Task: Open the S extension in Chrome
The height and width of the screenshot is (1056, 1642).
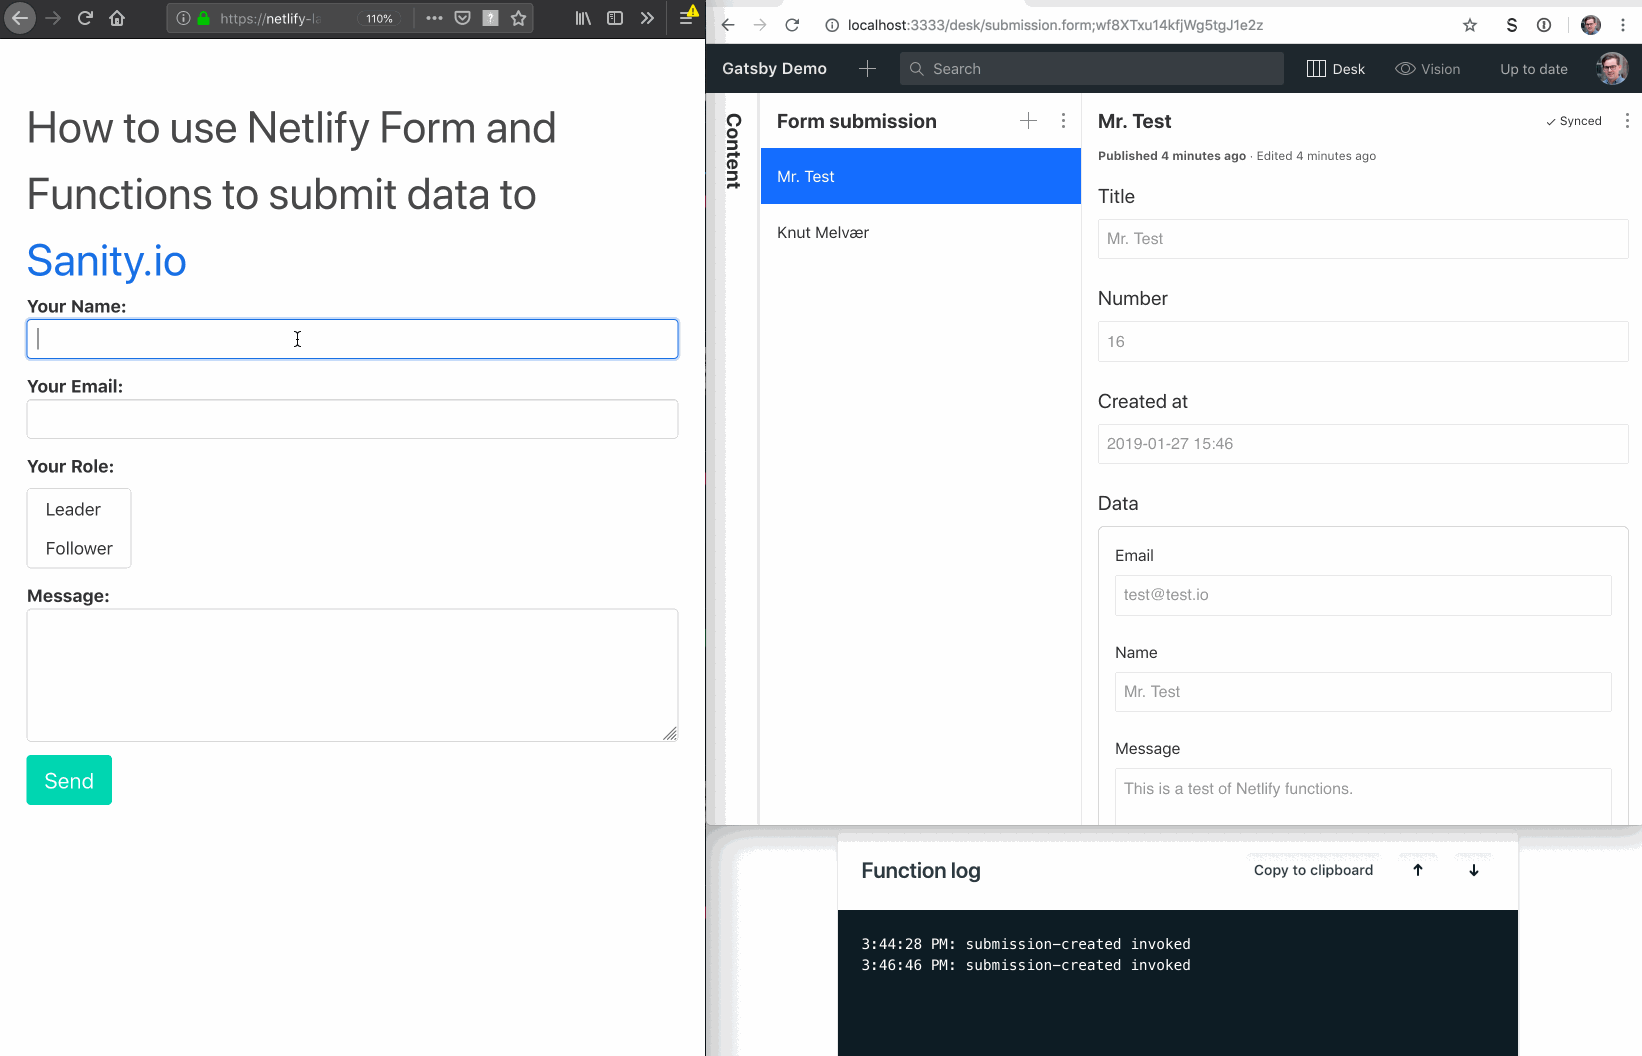Action: pyautogui.click(x=1512, y=25)
